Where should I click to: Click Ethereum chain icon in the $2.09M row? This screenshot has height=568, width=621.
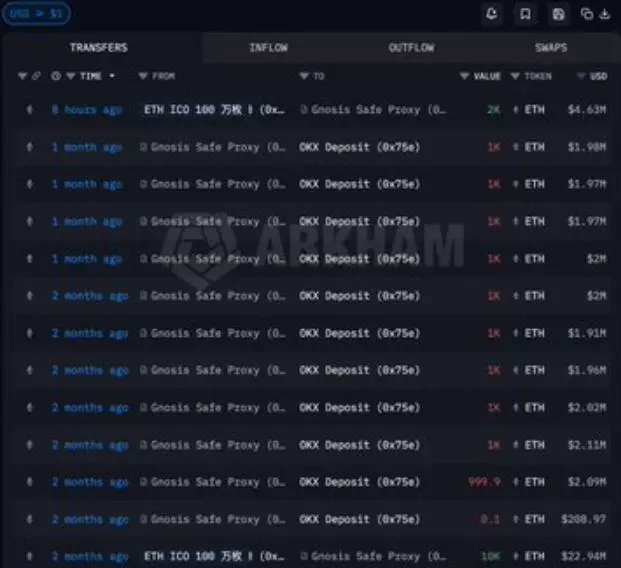(x=29, y=482)
